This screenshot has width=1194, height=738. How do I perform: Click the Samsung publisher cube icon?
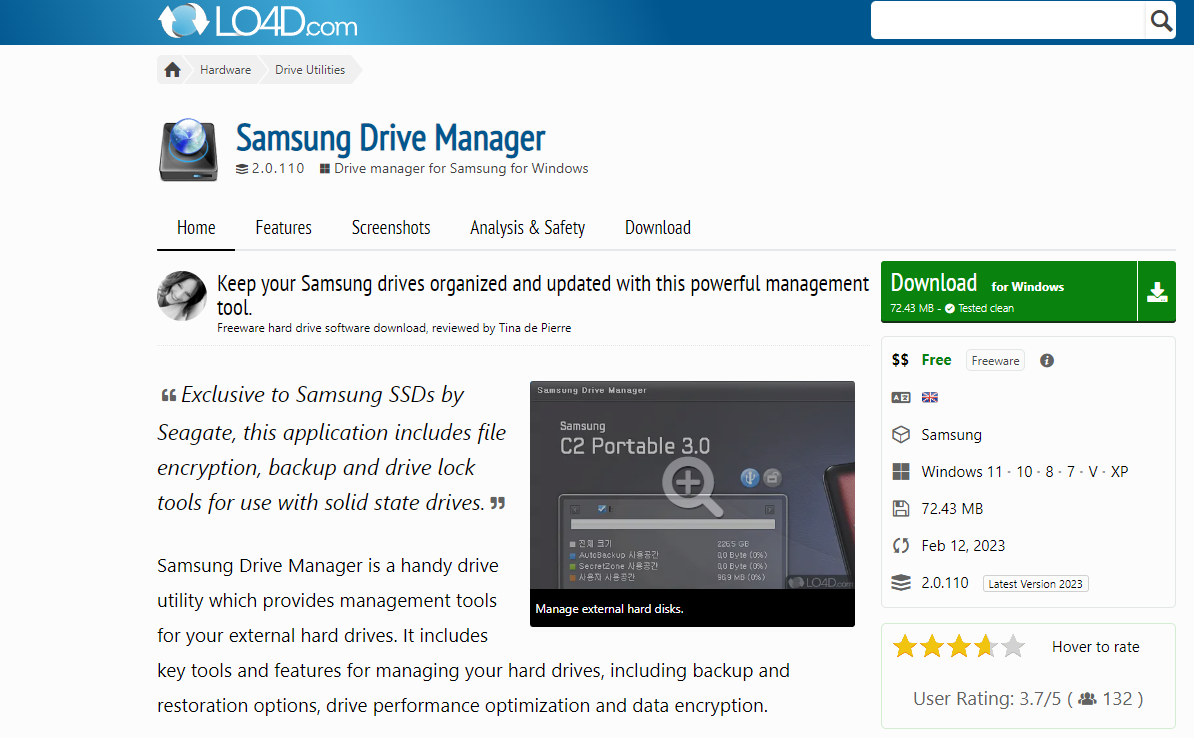coord(900,435)
